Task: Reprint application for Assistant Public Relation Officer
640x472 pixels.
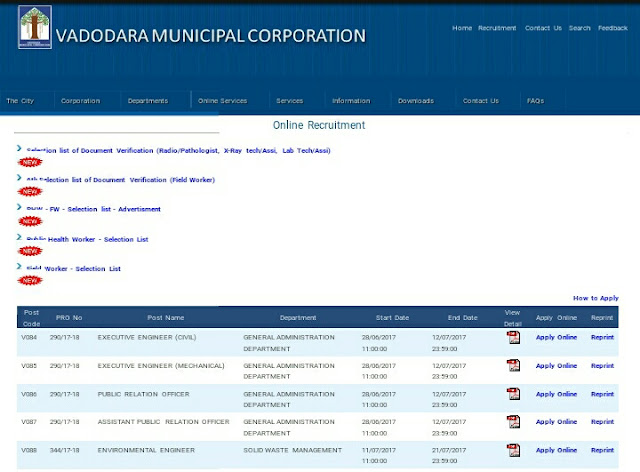Action: point(602,422)
